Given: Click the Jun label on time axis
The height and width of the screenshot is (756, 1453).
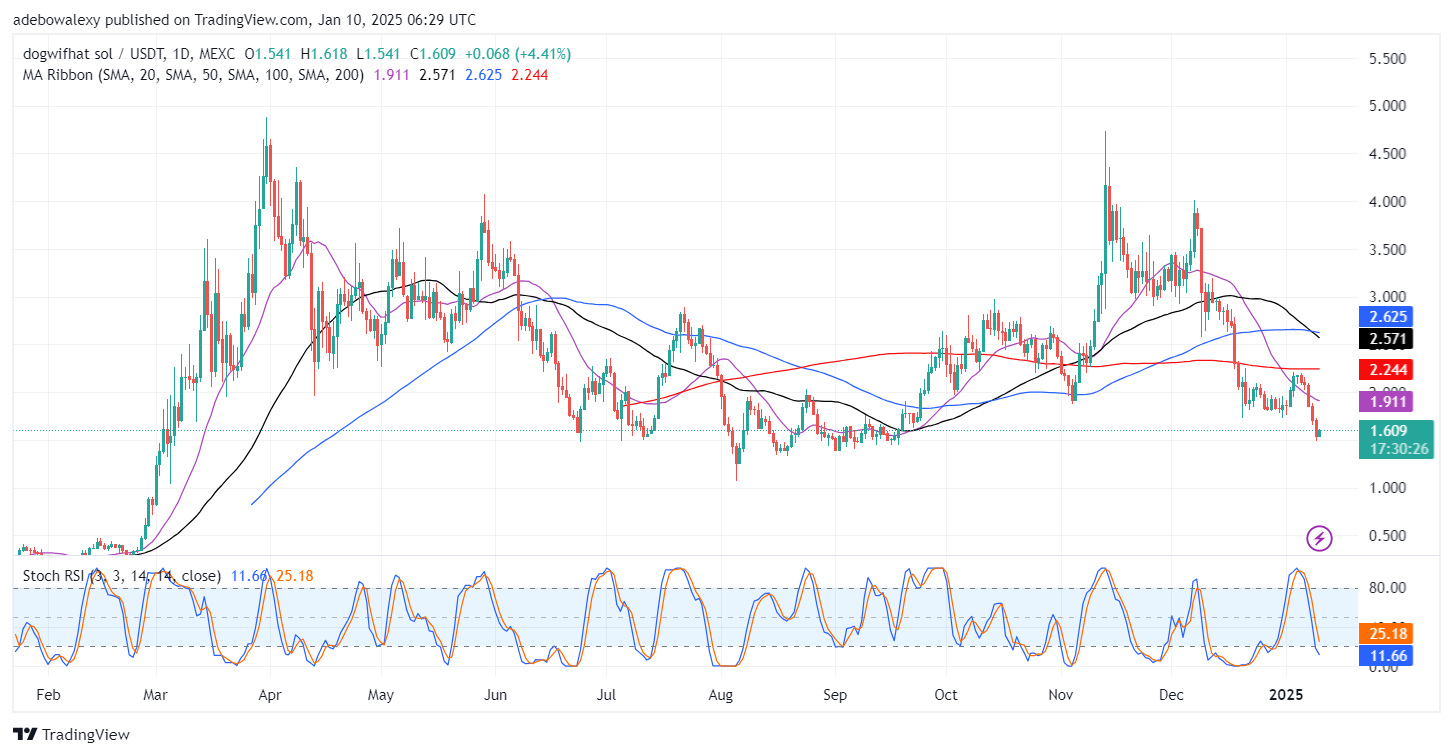Looking at the screenshot, I should coord(494,693).
